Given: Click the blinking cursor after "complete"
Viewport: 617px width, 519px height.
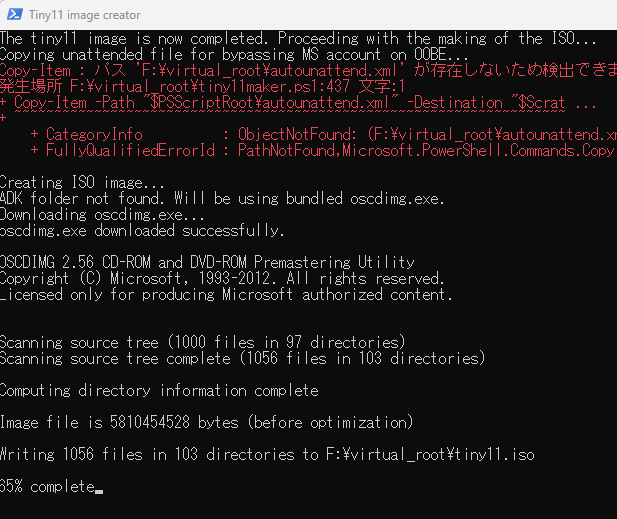Looking at the screenshot, I should (99, 487).
